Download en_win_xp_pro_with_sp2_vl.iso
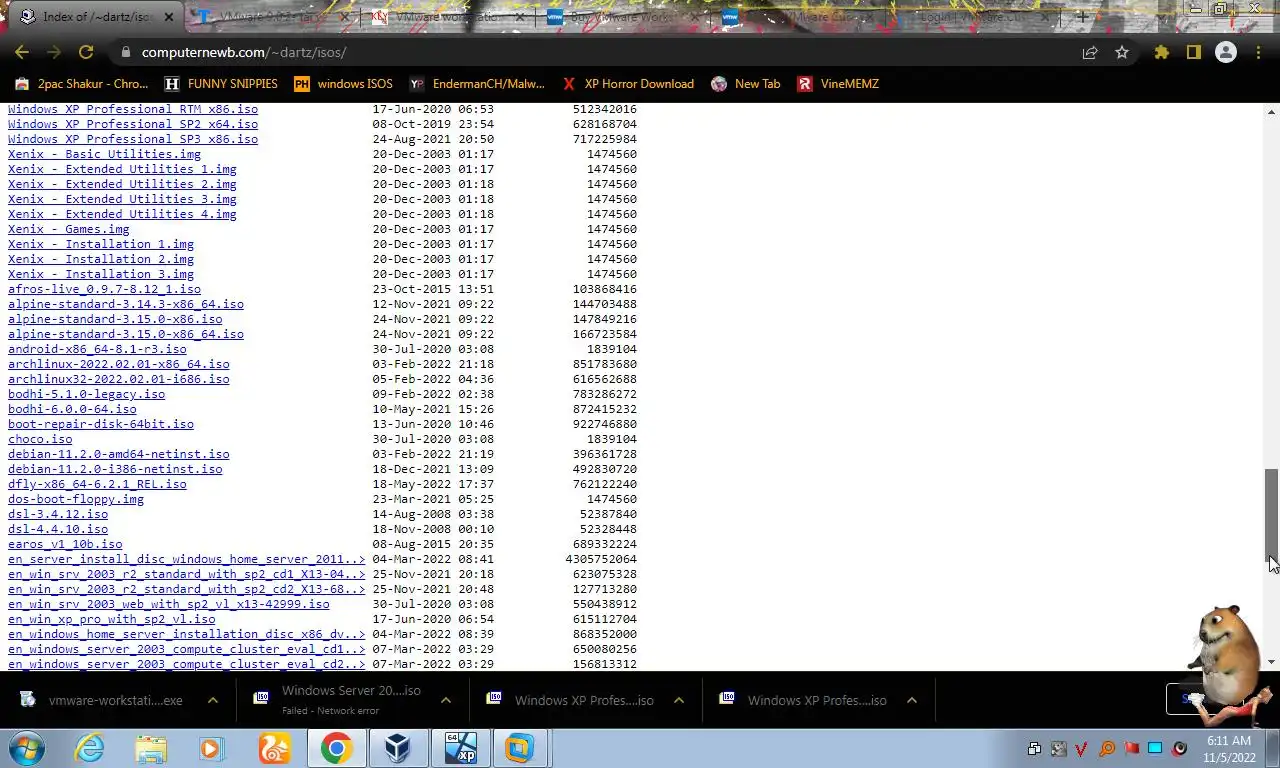The image size is (1280, 768). click(x=112, y=619)
